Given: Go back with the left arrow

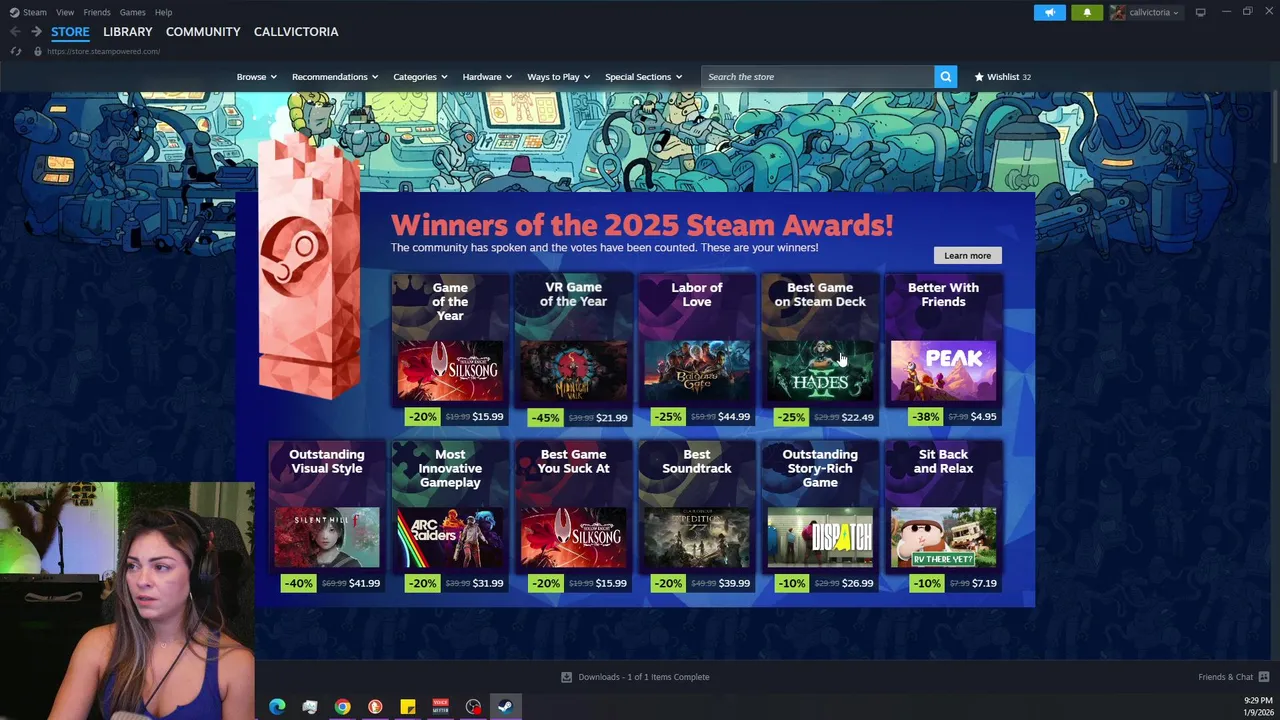Looking at the screenshot, I should click(15, 32).
